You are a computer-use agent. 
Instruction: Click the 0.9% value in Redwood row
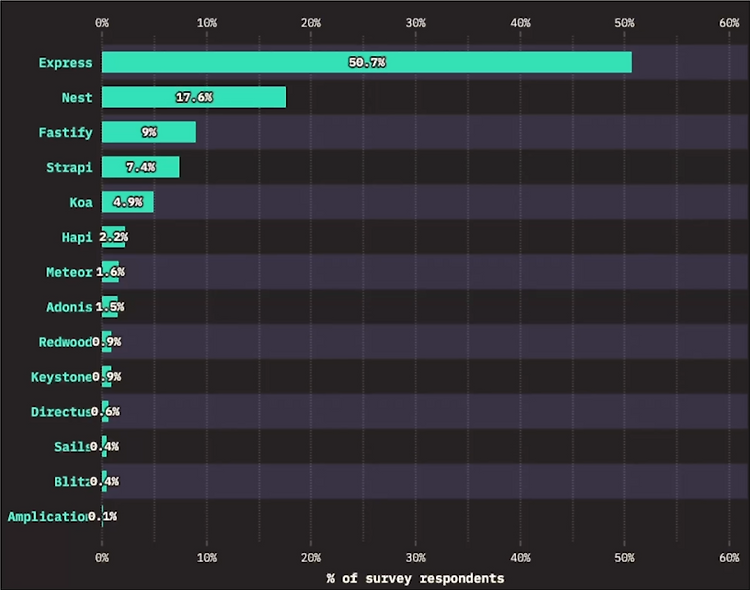pyautogui.click(x=107, y=342)
